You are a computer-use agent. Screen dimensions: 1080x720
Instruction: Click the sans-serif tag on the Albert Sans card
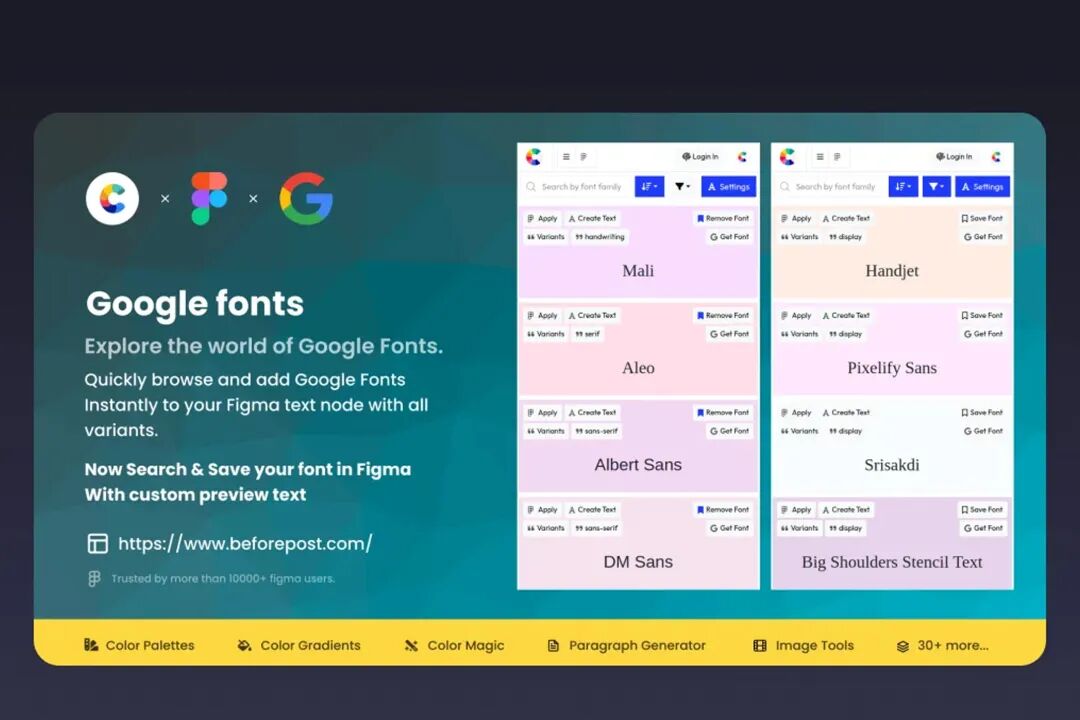tap(596, 431)
